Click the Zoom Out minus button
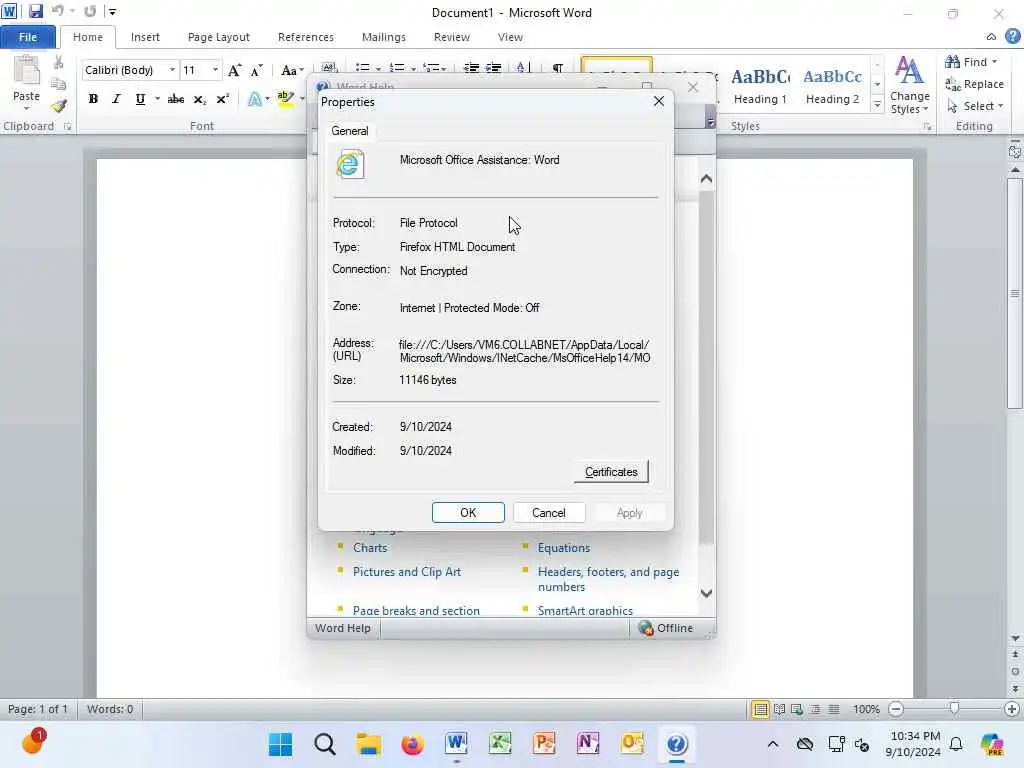This screenshot has height=768, width=1024. [x=897, y=709]
